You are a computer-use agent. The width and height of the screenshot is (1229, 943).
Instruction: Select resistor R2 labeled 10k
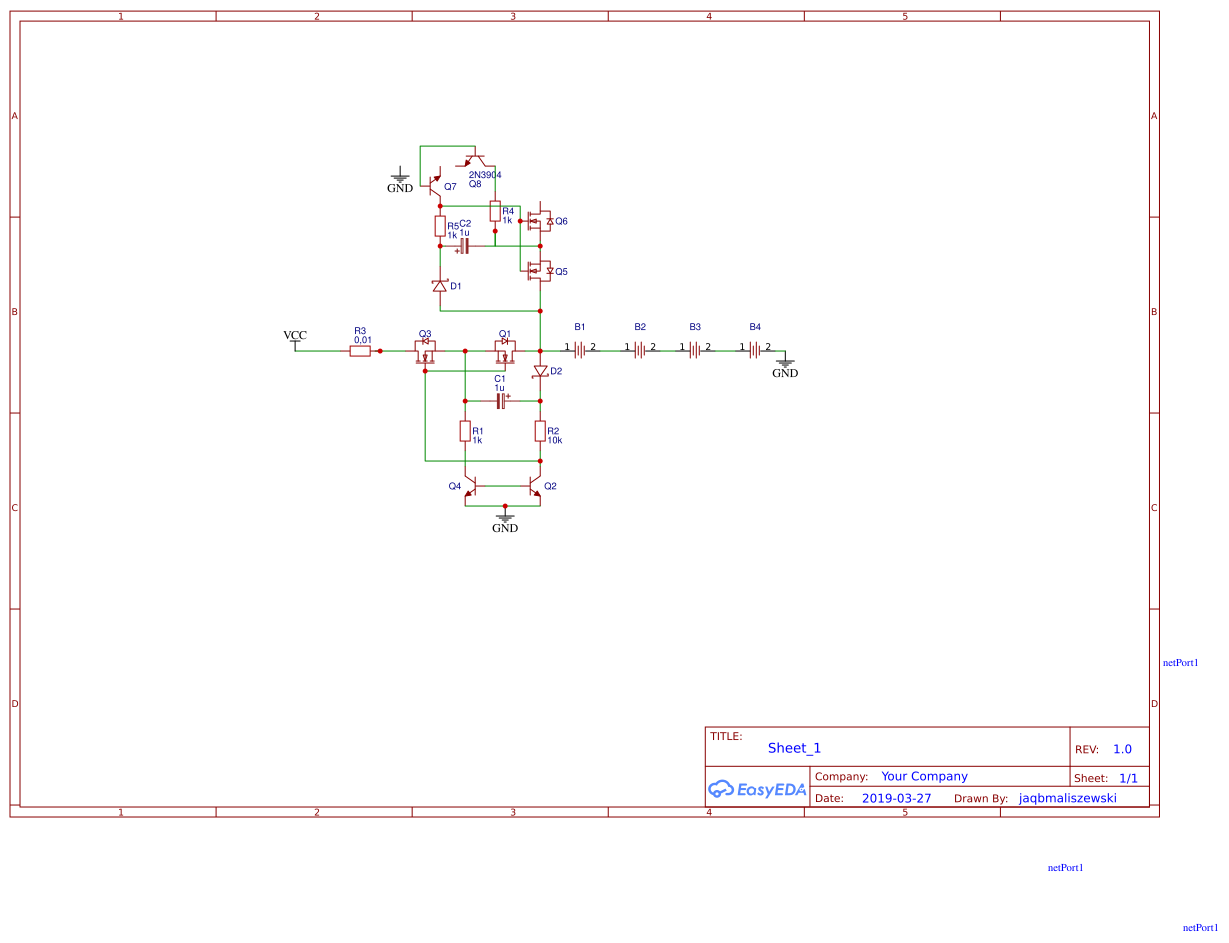point(541,432)
